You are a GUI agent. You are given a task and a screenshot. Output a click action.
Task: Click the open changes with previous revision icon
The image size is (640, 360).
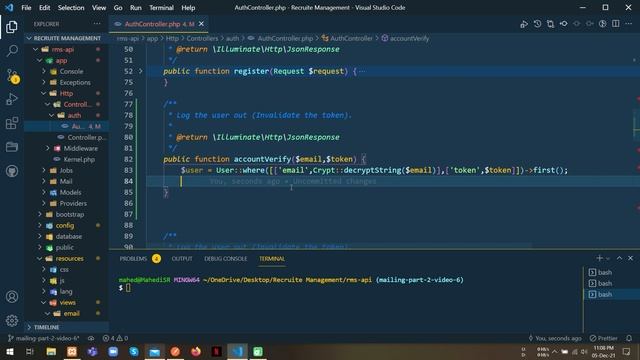coord(563,24)
